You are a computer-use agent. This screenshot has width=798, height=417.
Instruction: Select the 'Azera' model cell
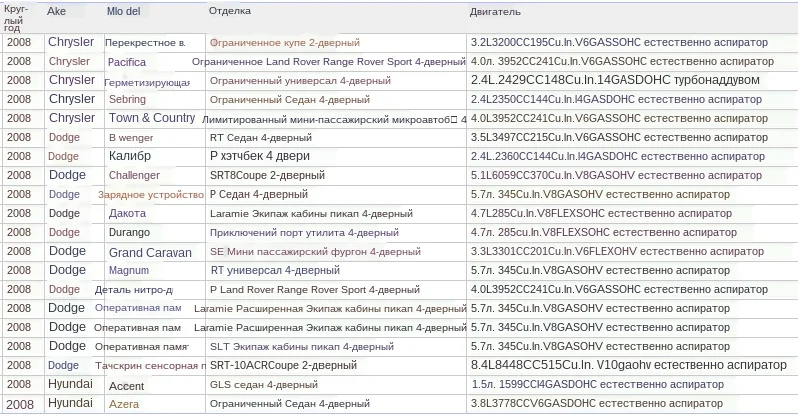coord(124,404)
